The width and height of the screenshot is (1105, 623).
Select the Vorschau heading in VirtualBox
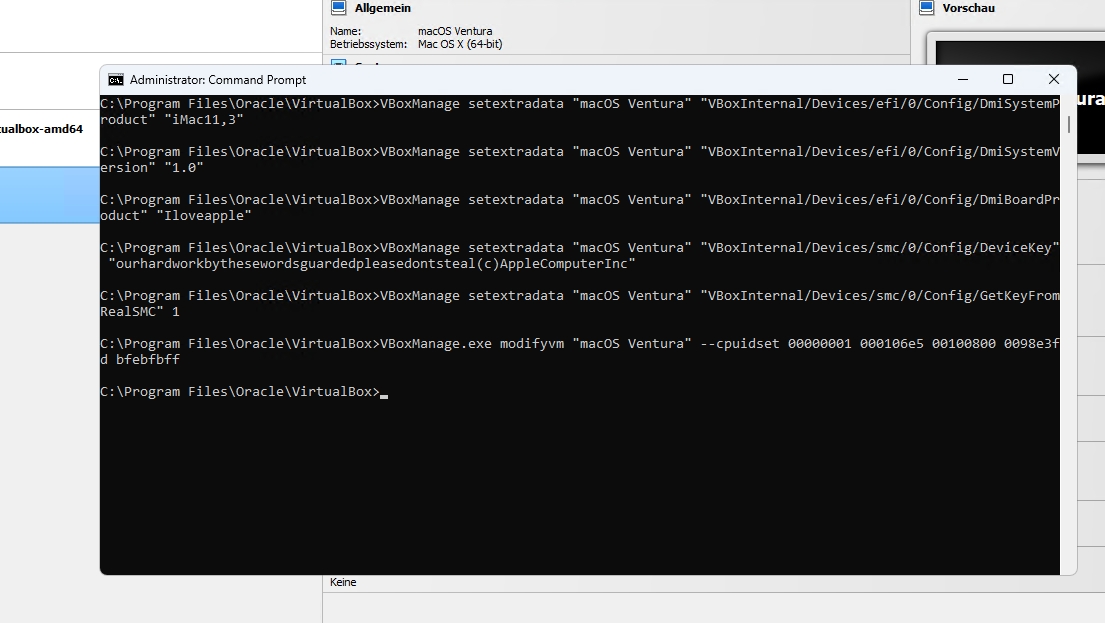pos(968,8)
